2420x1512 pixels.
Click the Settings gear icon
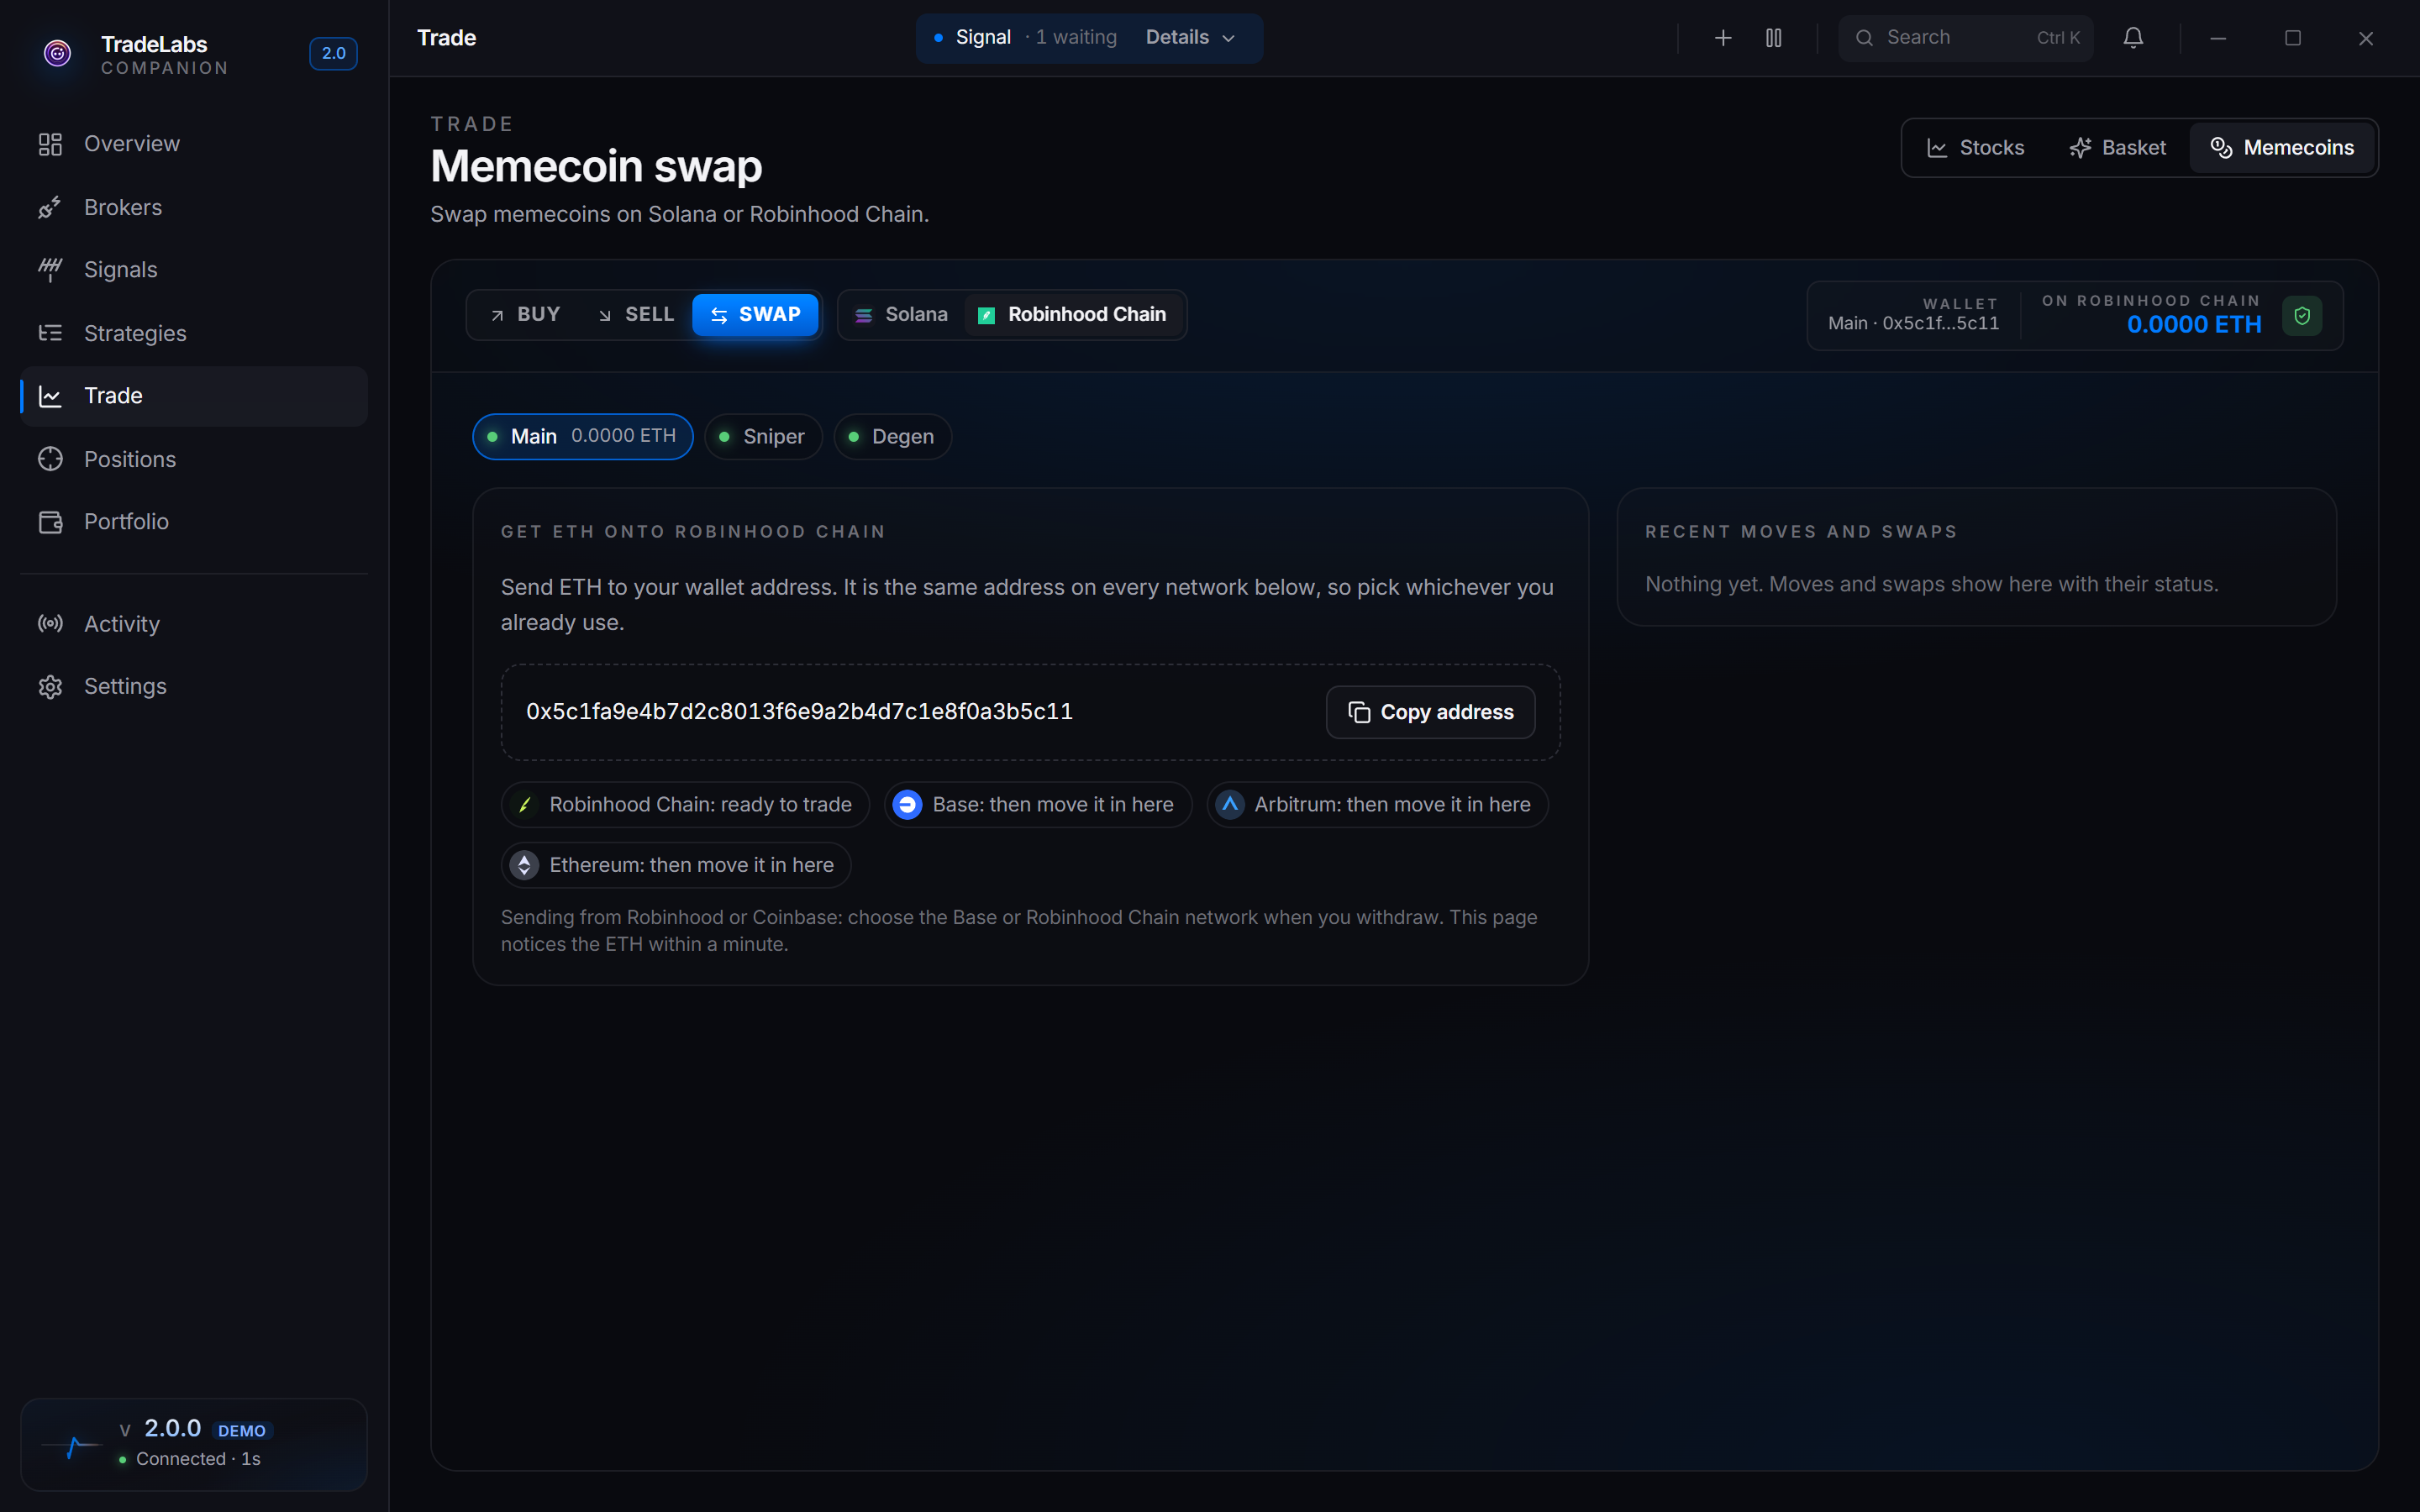tap(50, 687)
